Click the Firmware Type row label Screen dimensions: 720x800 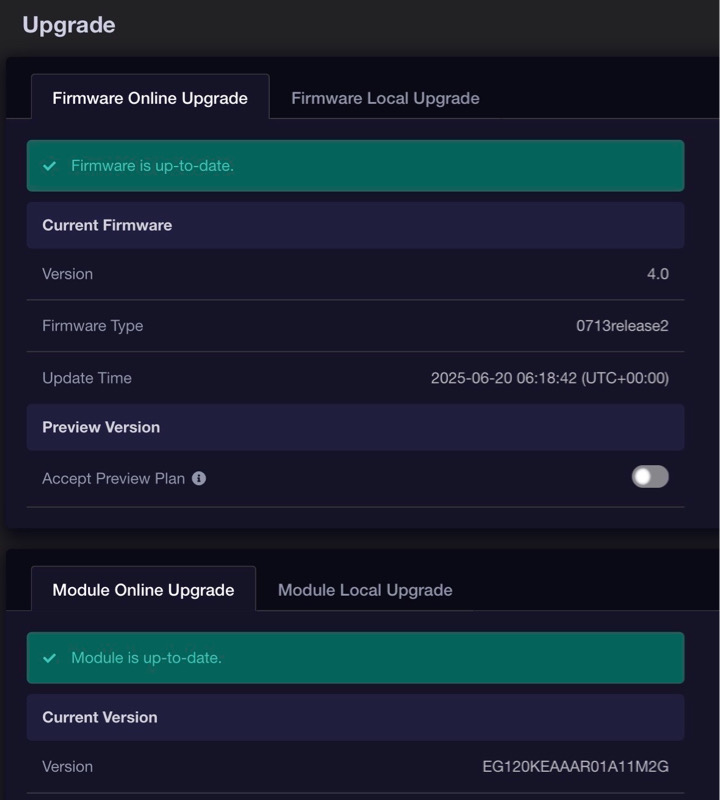(x=92, y=326)
